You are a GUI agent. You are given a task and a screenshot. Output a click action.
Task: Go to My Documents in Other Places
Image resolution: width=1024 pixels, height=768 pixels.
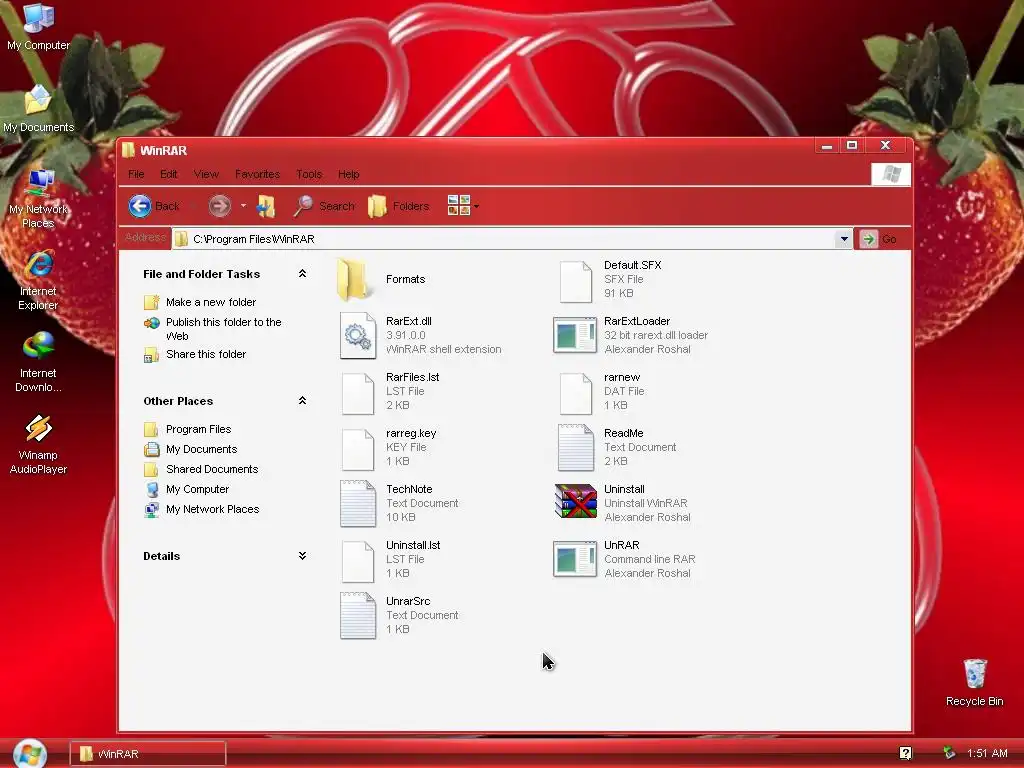[x=201, y=449]
